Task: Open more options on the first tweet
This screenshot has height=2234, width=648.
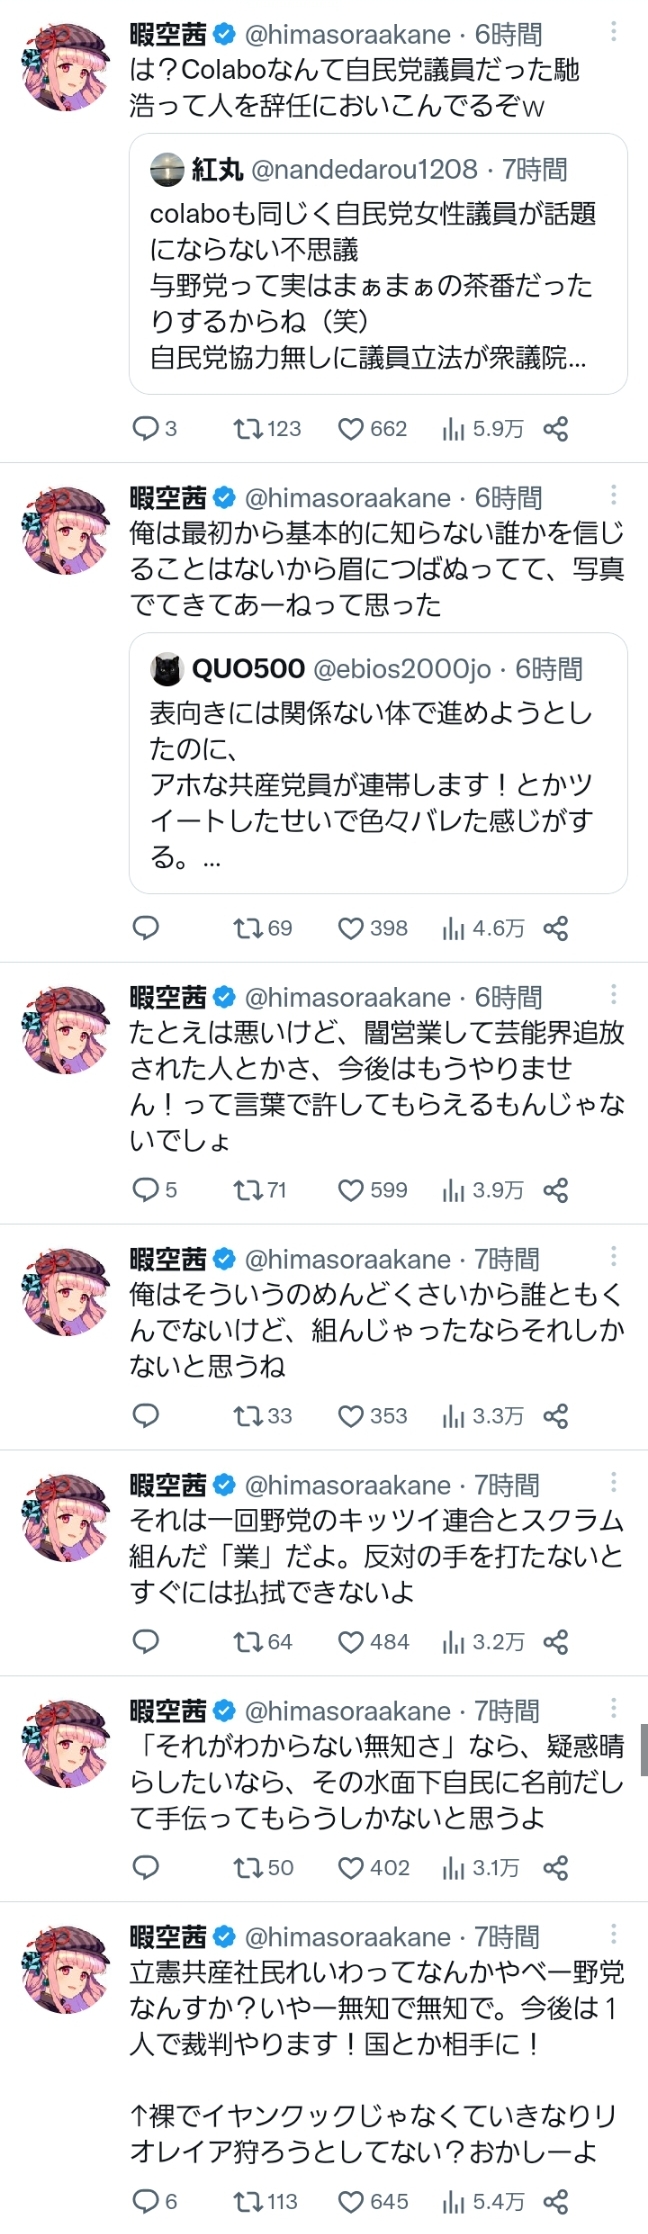Action: [x=613, y=33]
